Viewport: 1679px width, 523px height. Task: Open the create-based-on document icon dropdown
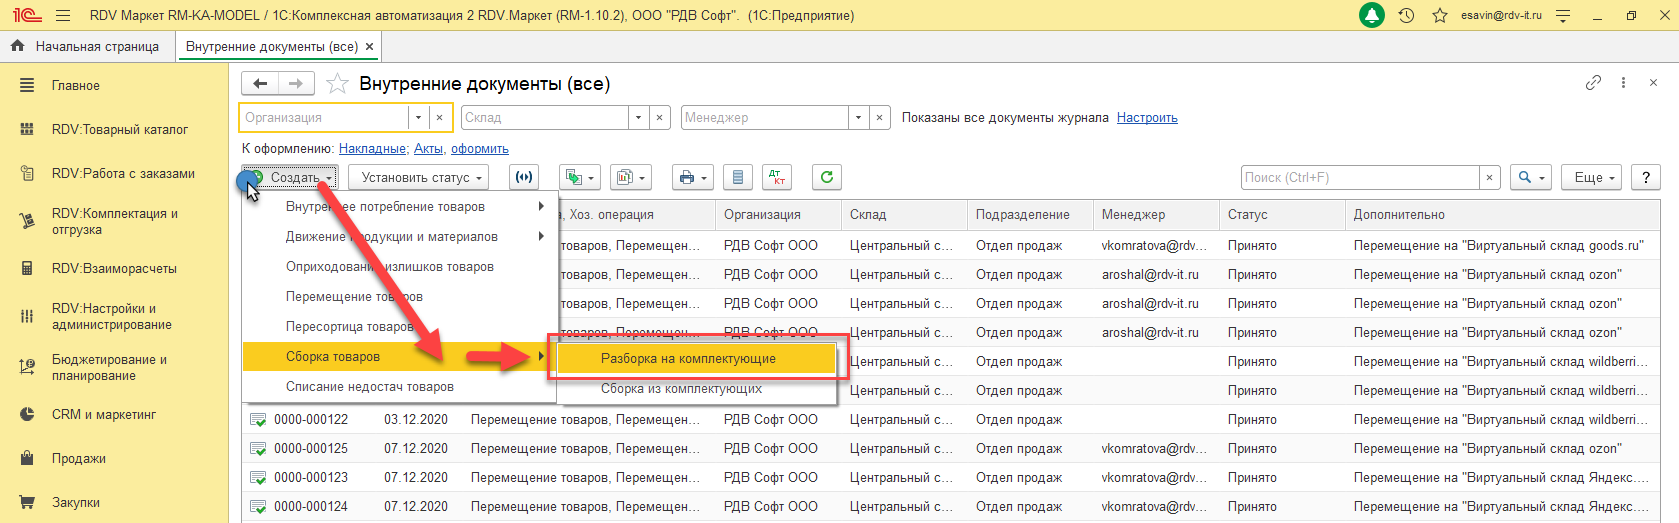[x=579, y=177]
